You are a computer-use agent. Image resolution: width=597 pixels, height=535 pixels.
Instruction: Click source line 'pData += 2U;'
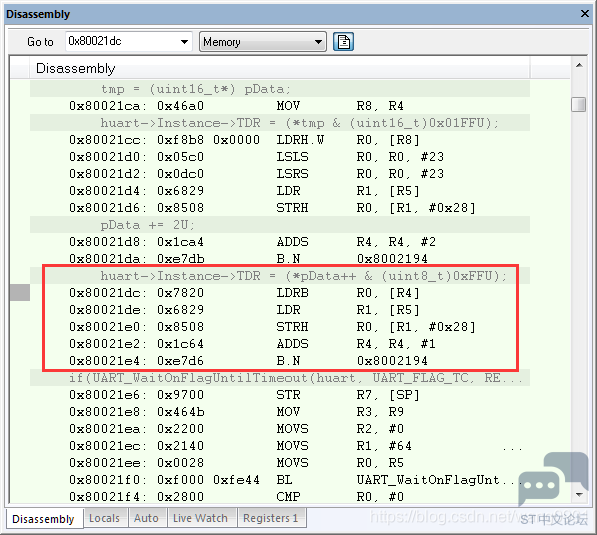[280, 225]
